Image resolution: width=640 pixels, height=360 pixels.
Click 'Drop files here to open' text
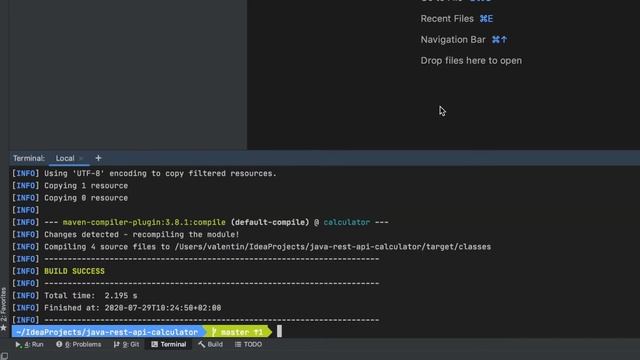[x=471, y=60]
